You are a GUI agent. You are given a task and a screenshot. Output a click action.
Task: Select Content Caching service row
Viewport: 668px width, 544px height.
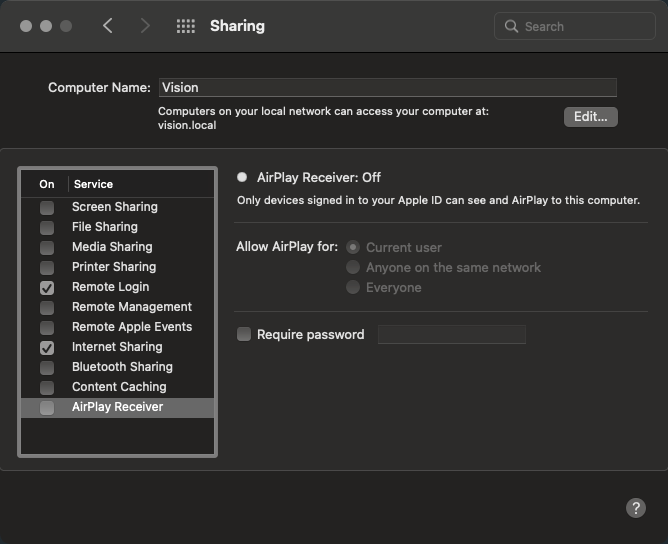click(x=119, y=387)
